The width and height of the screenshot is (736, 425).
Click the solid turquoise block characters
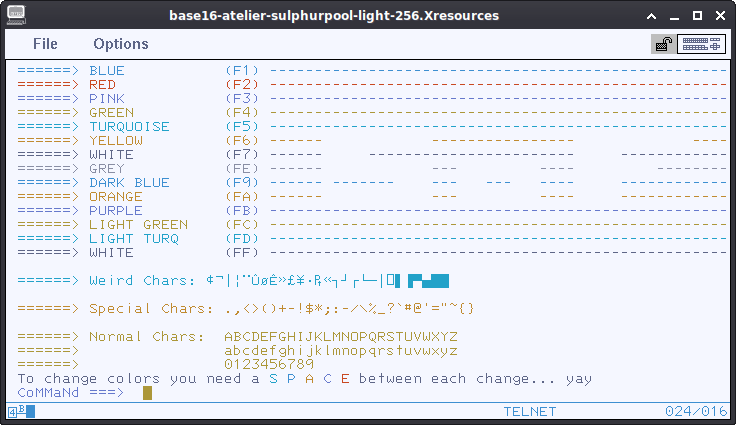coord(428,281)
